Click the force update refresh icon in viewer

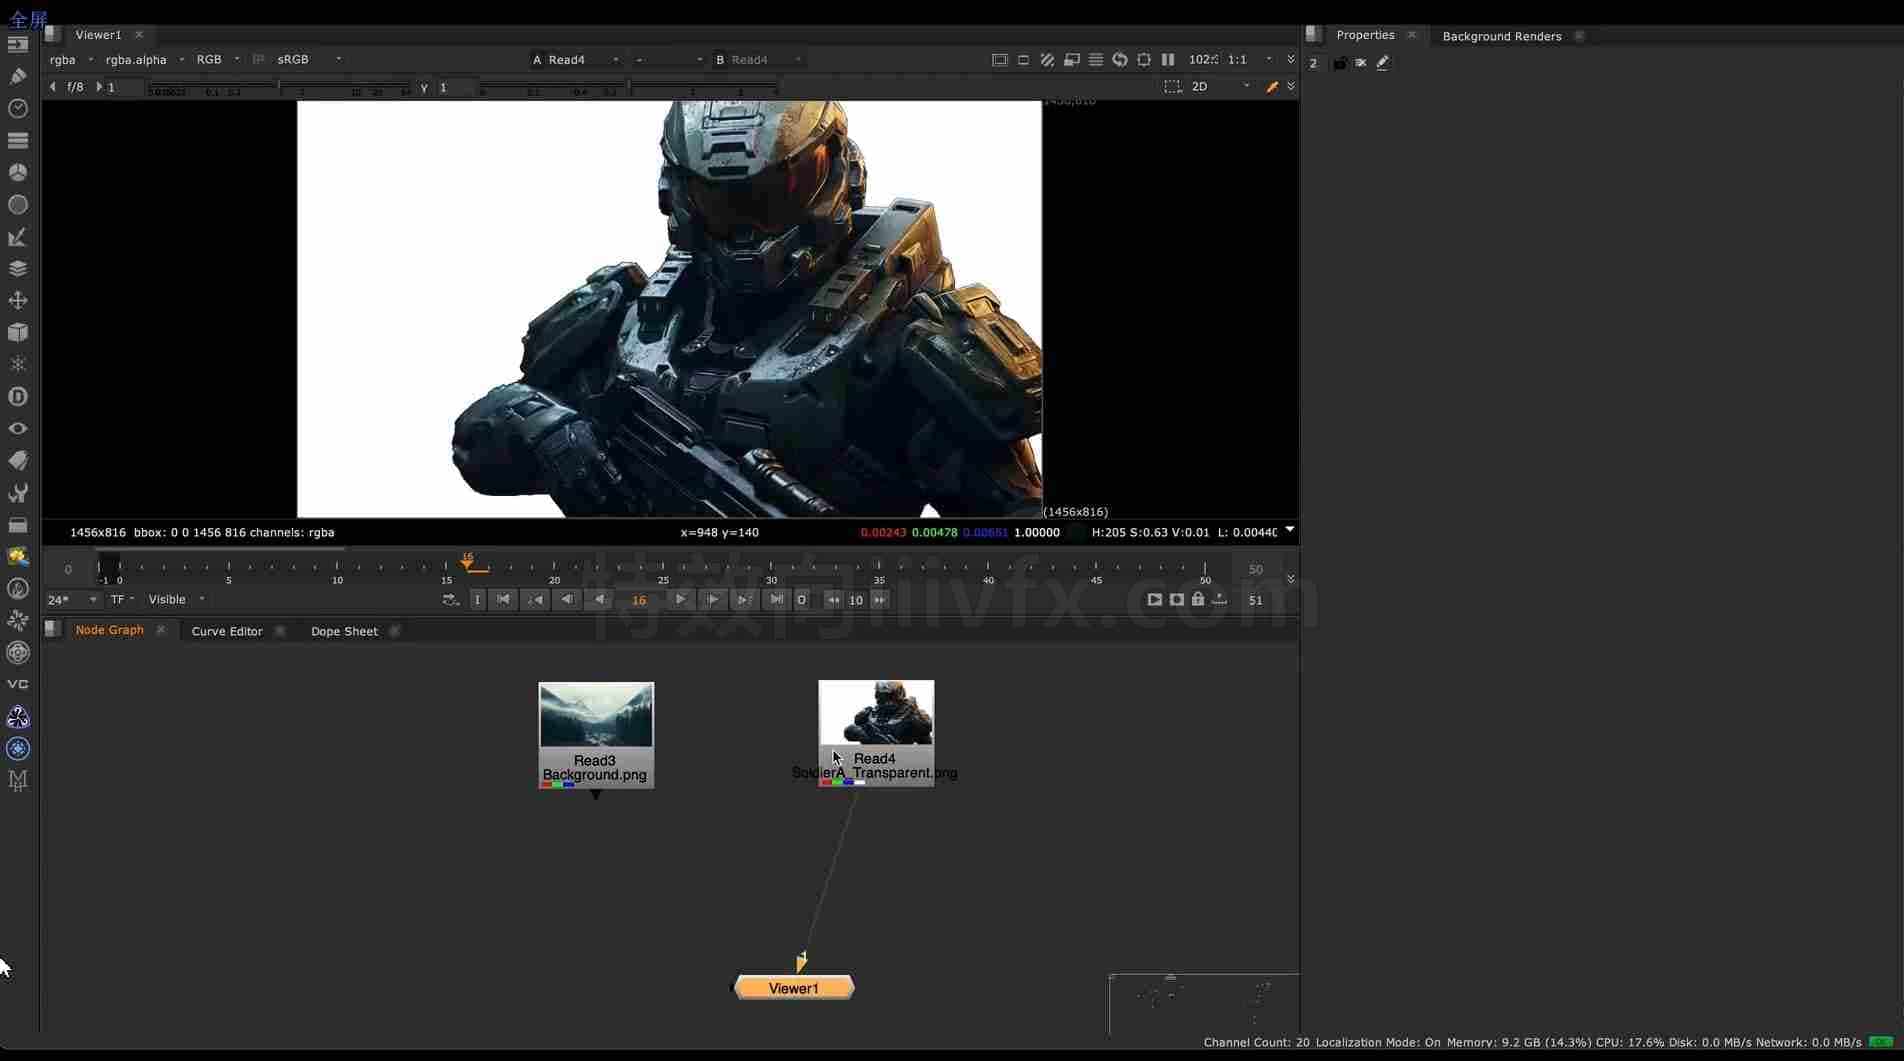1120,60
